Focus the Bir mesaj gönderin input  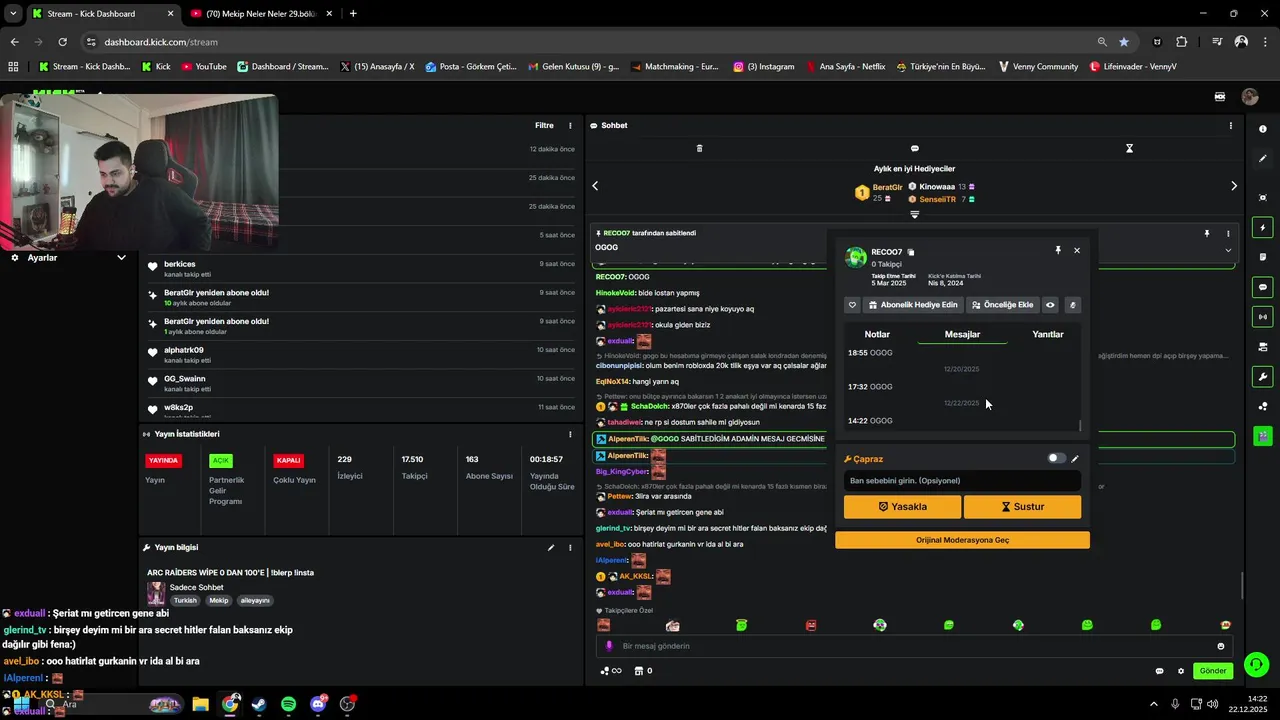[x=915, y=646]
